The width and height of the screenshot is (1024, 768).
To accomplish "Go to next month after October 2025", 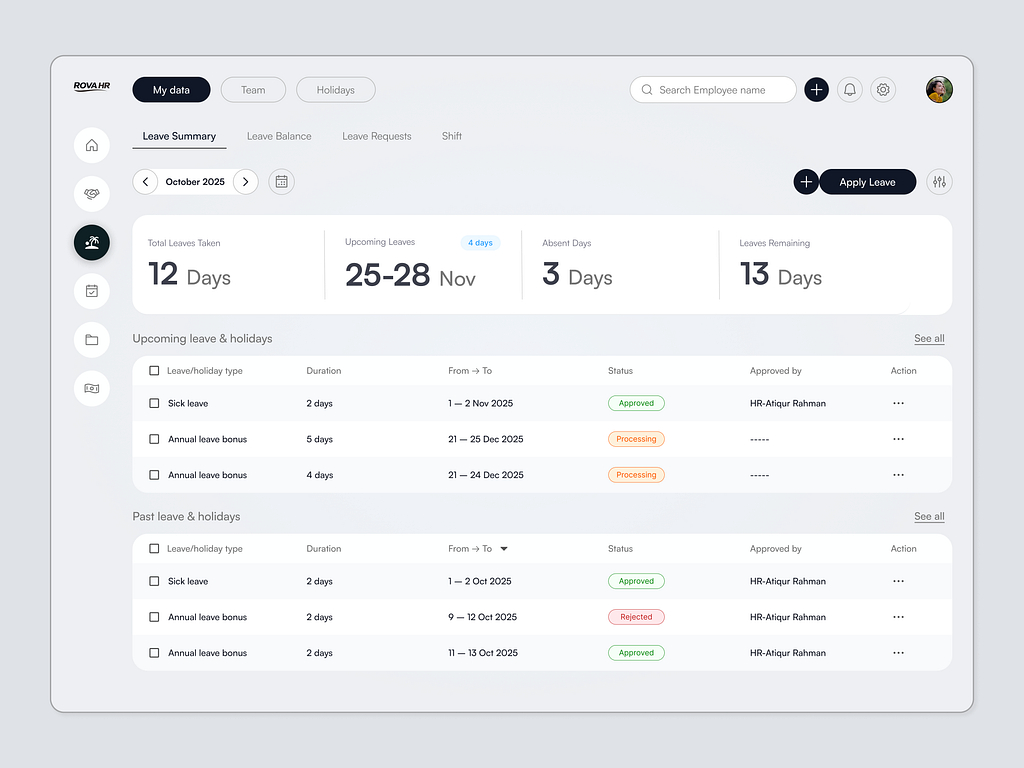I will tap(246, 182).
